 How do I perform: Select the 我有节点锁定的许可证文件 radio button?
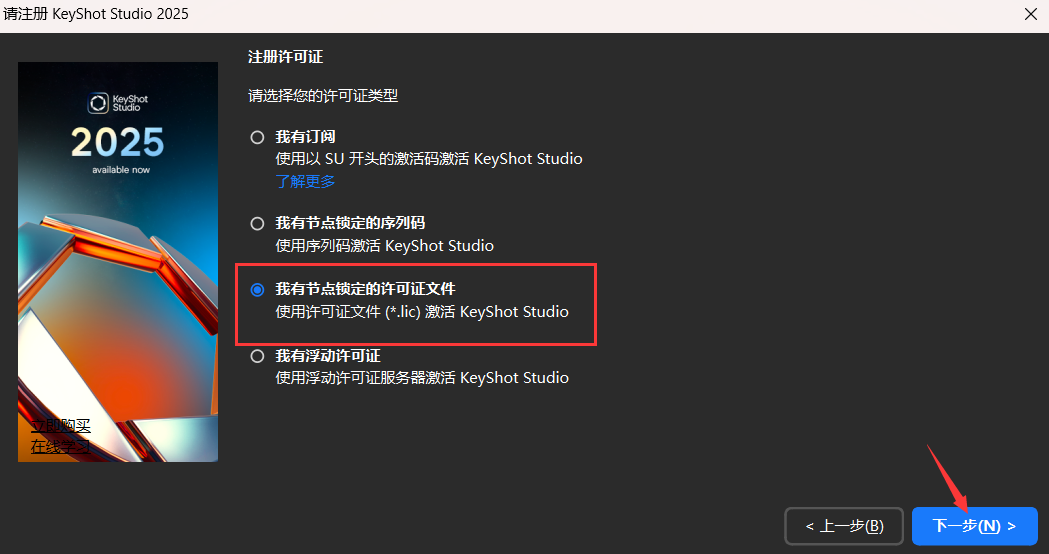258,289
